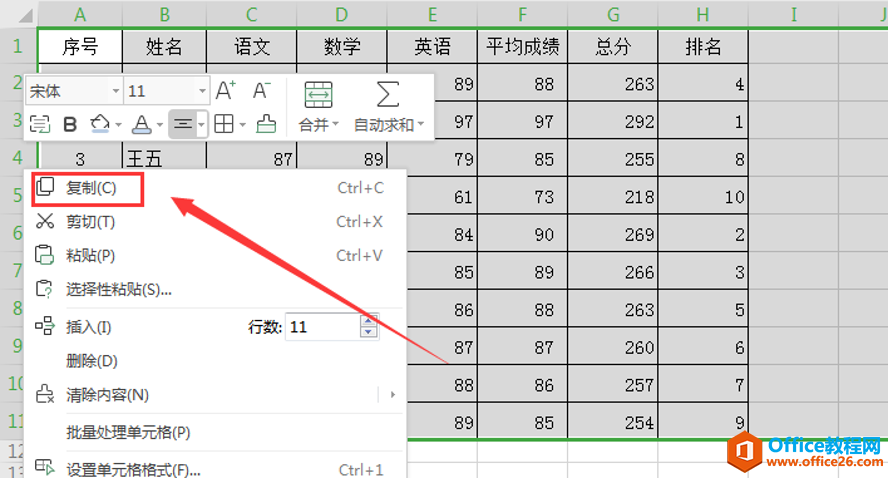Expand the borders dropdown arrow
The height and width of the screenshot is (479, 890).
(242, 125)
